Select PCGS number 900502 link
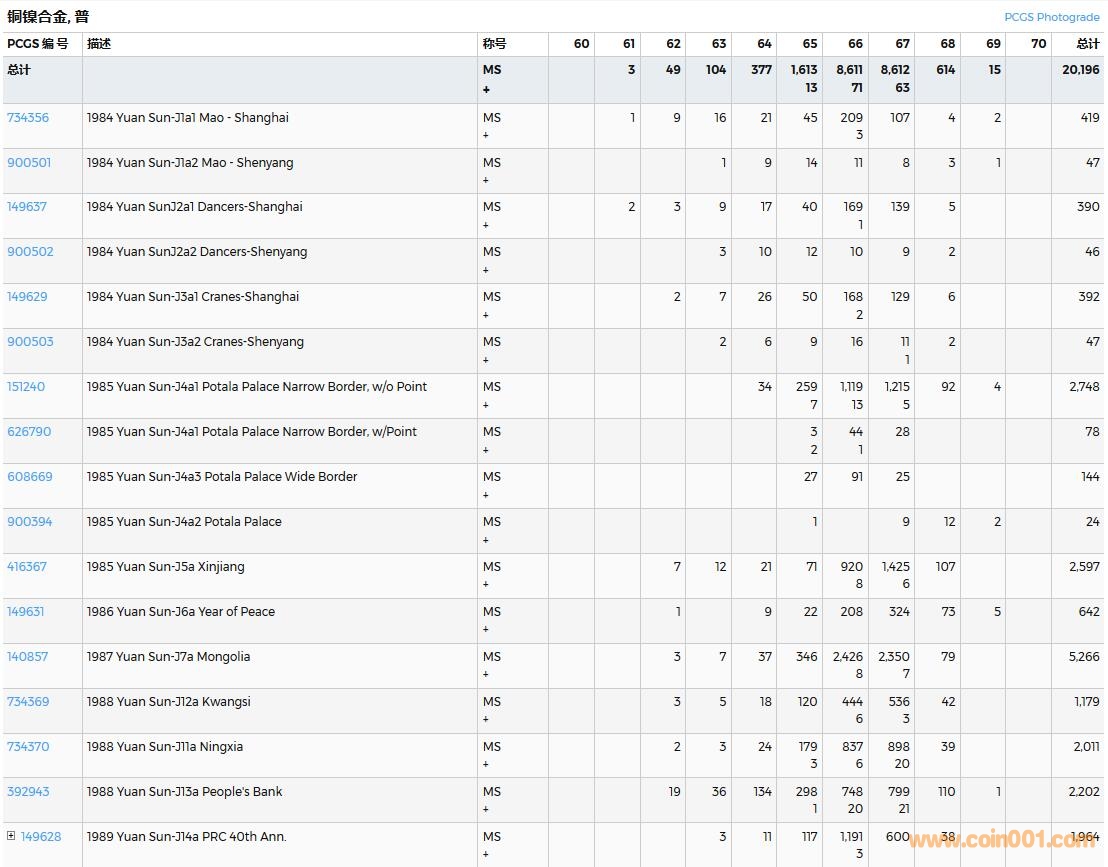 30,252
